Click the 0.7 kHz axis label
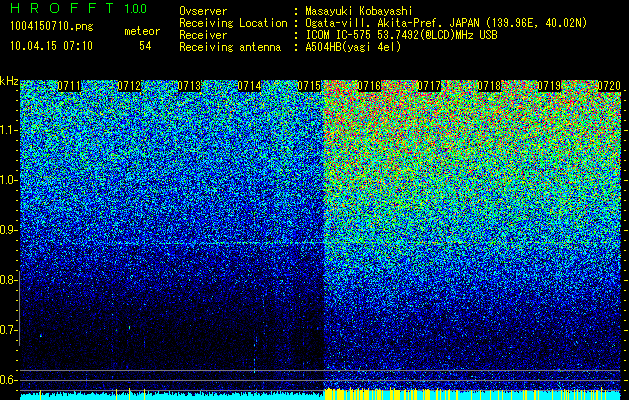Screen dimensions: 629x400 pos(7,330)
